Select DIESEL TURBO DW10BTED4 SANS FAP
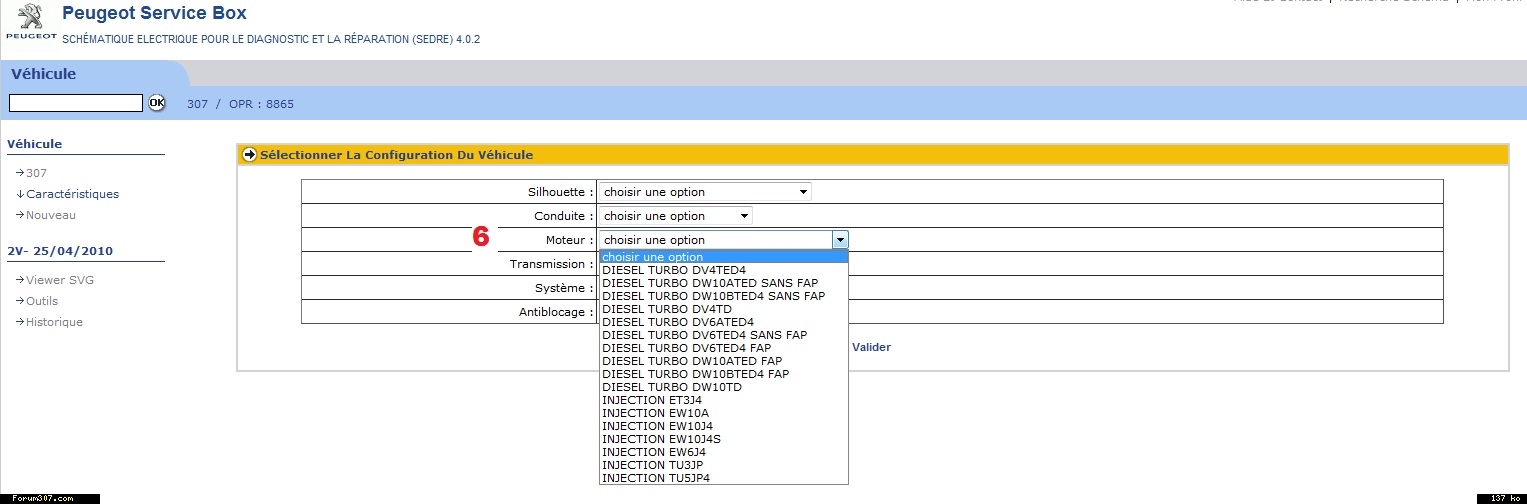Image resolution: width=1527 pixels, height=504 pixels. [723, 296]
